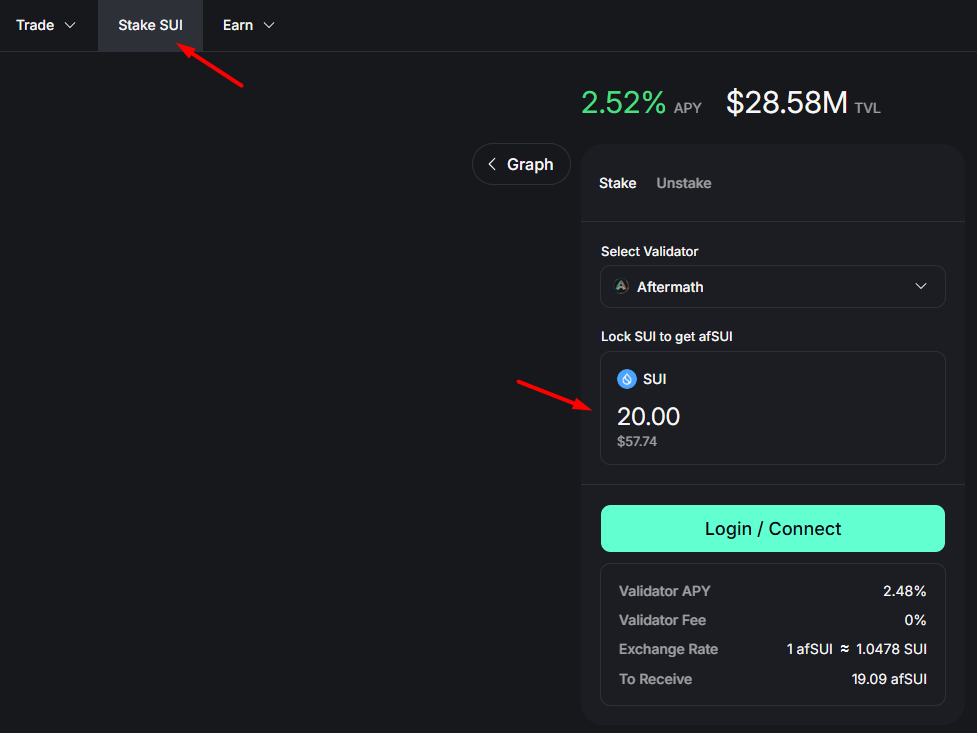The width and height of the screenshot is (977, 733).
Task: Switch to the Unstake tab
Action: coord(684,183)
